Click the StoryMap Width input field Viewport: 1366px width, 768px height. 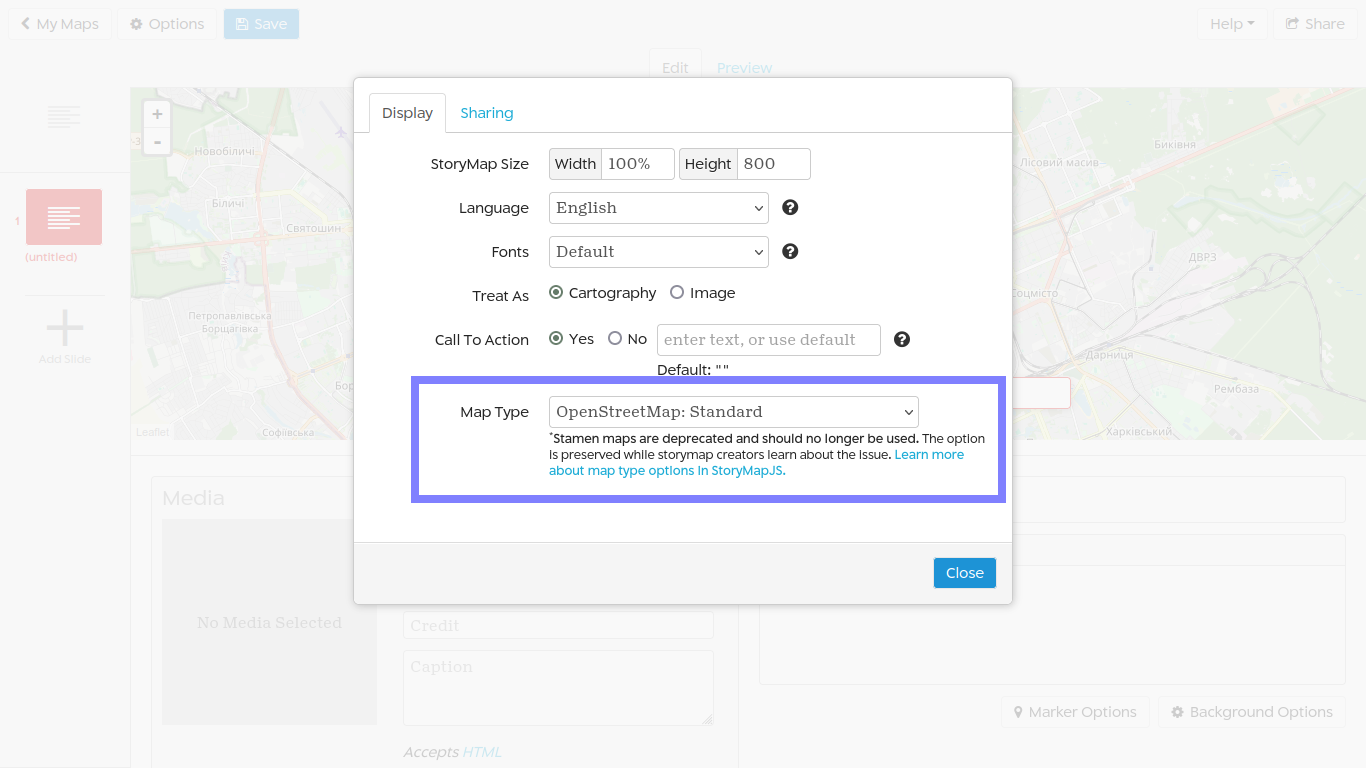tap(638, 164)
